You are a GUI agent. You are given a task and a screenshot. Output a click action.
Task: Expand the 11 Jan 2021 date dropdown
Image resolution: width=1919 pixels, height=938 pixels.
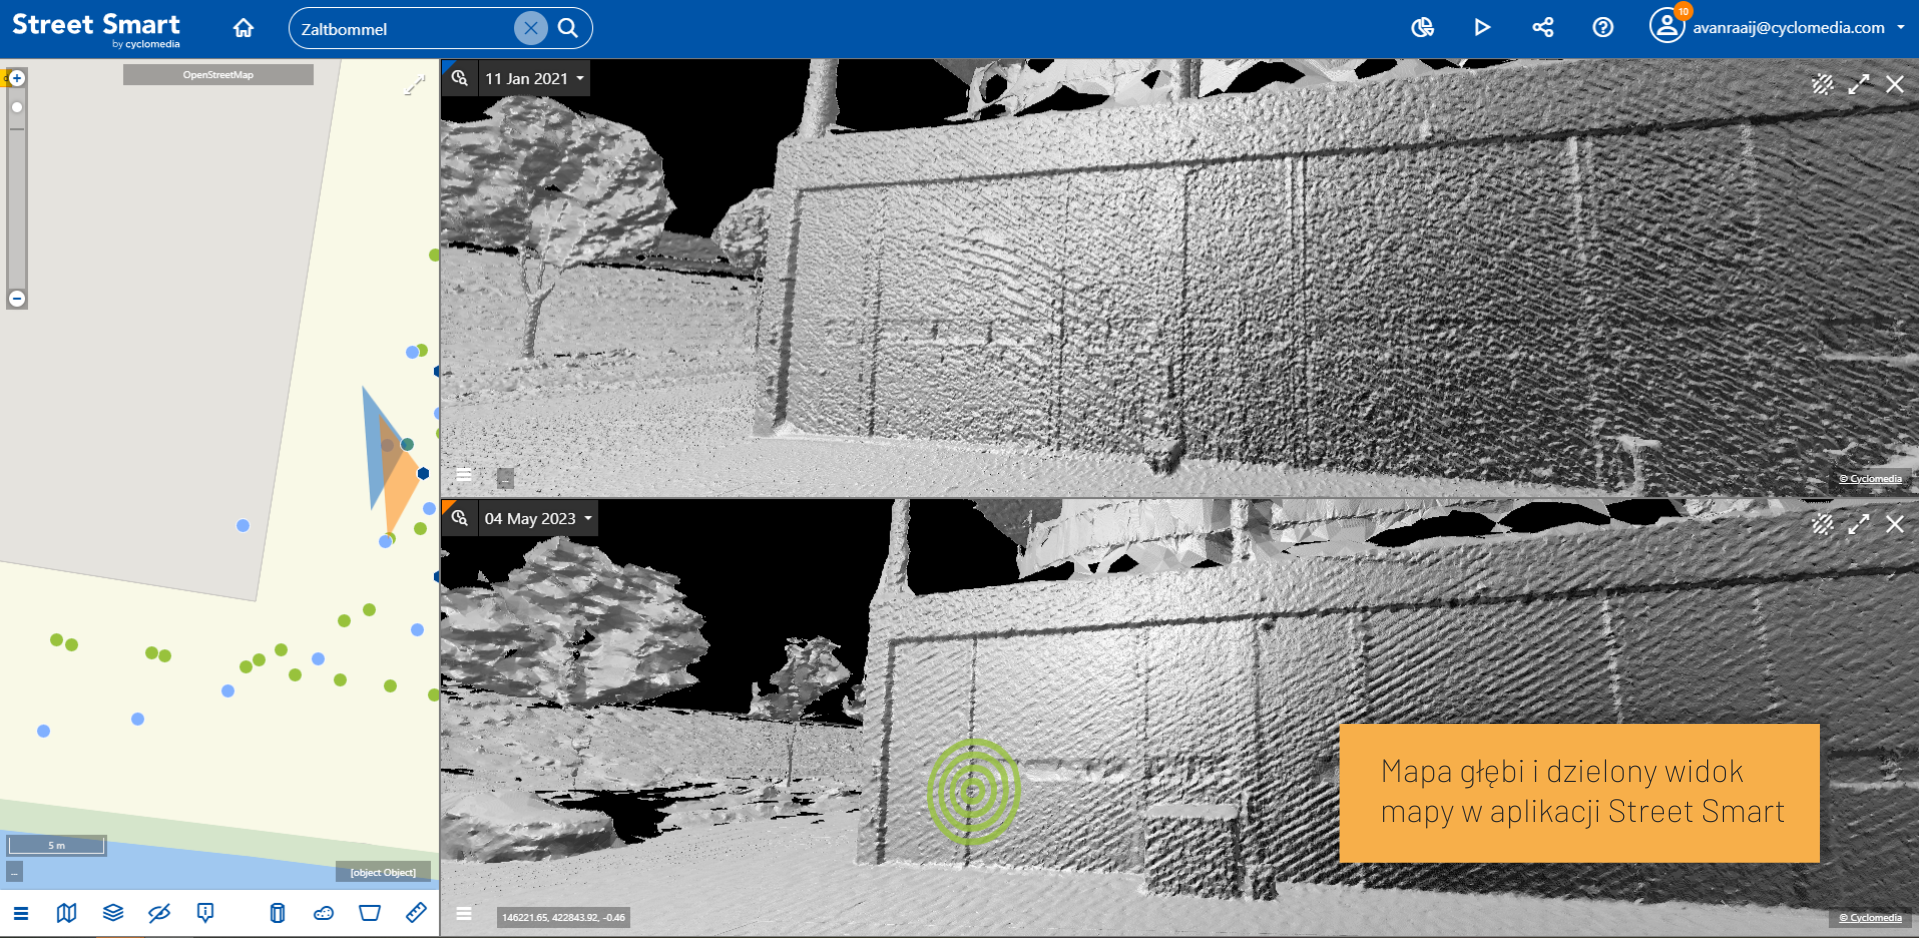coord(534,78)
